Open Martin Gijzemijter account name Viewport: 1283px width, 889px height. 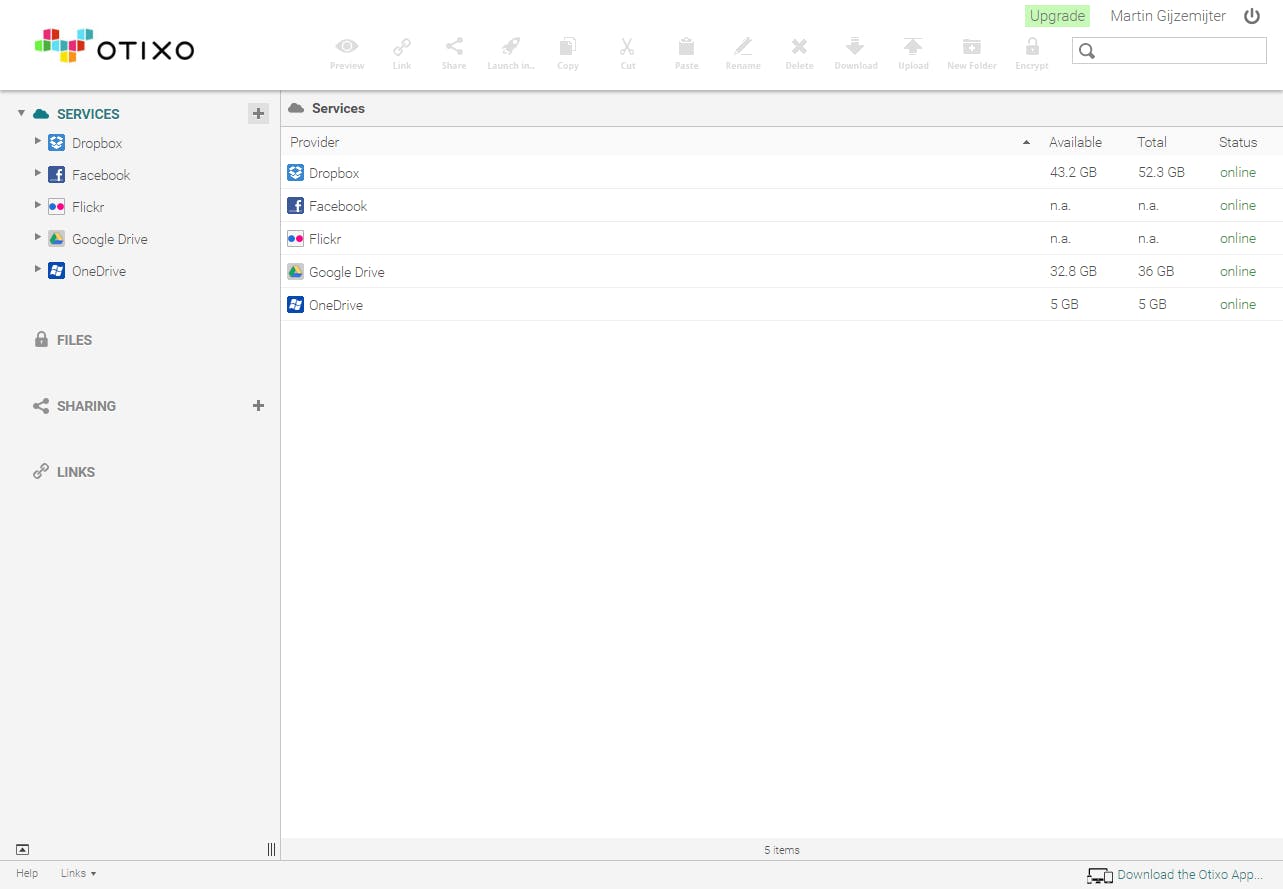1168,16
